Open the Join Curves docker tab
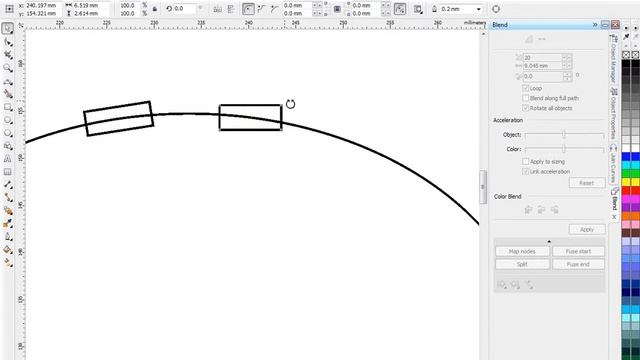The image size is (640, 360). click(613, 164)
